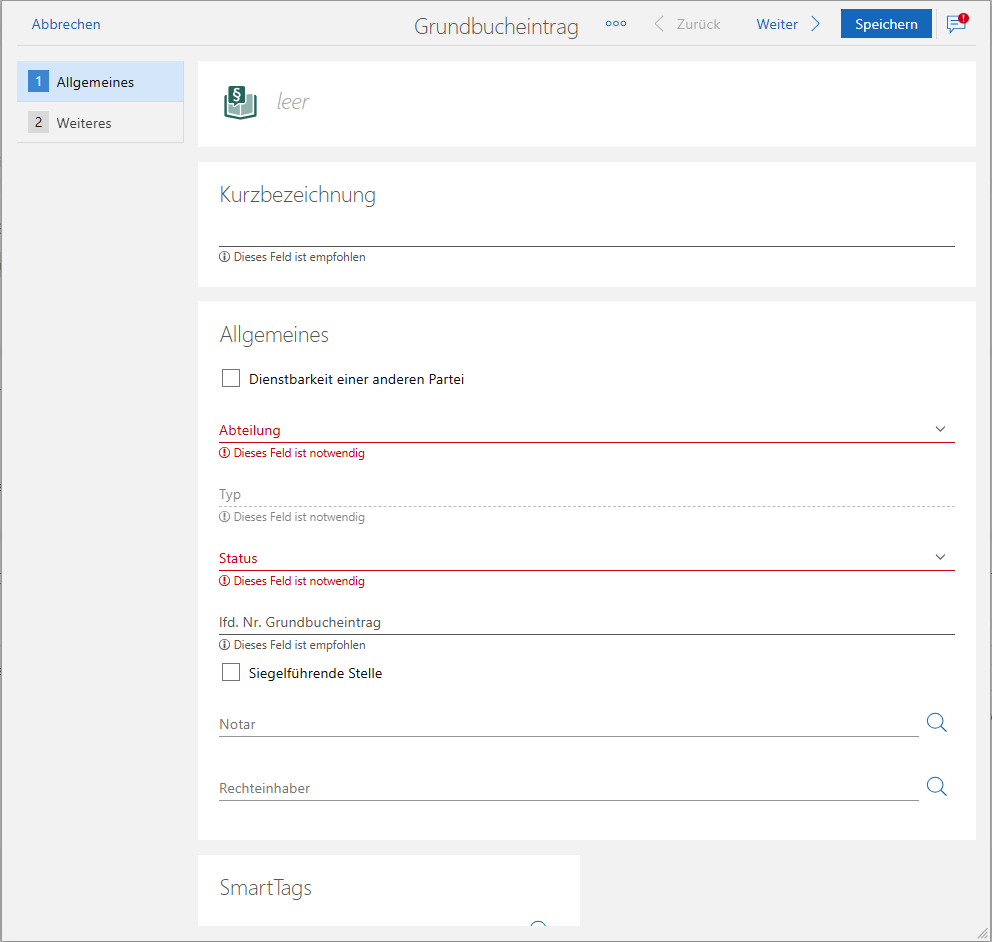Click the Grundbucheintrag book icon next to leer
The image size is (992, 942).
pyautogui.click(x=240, y=102)
